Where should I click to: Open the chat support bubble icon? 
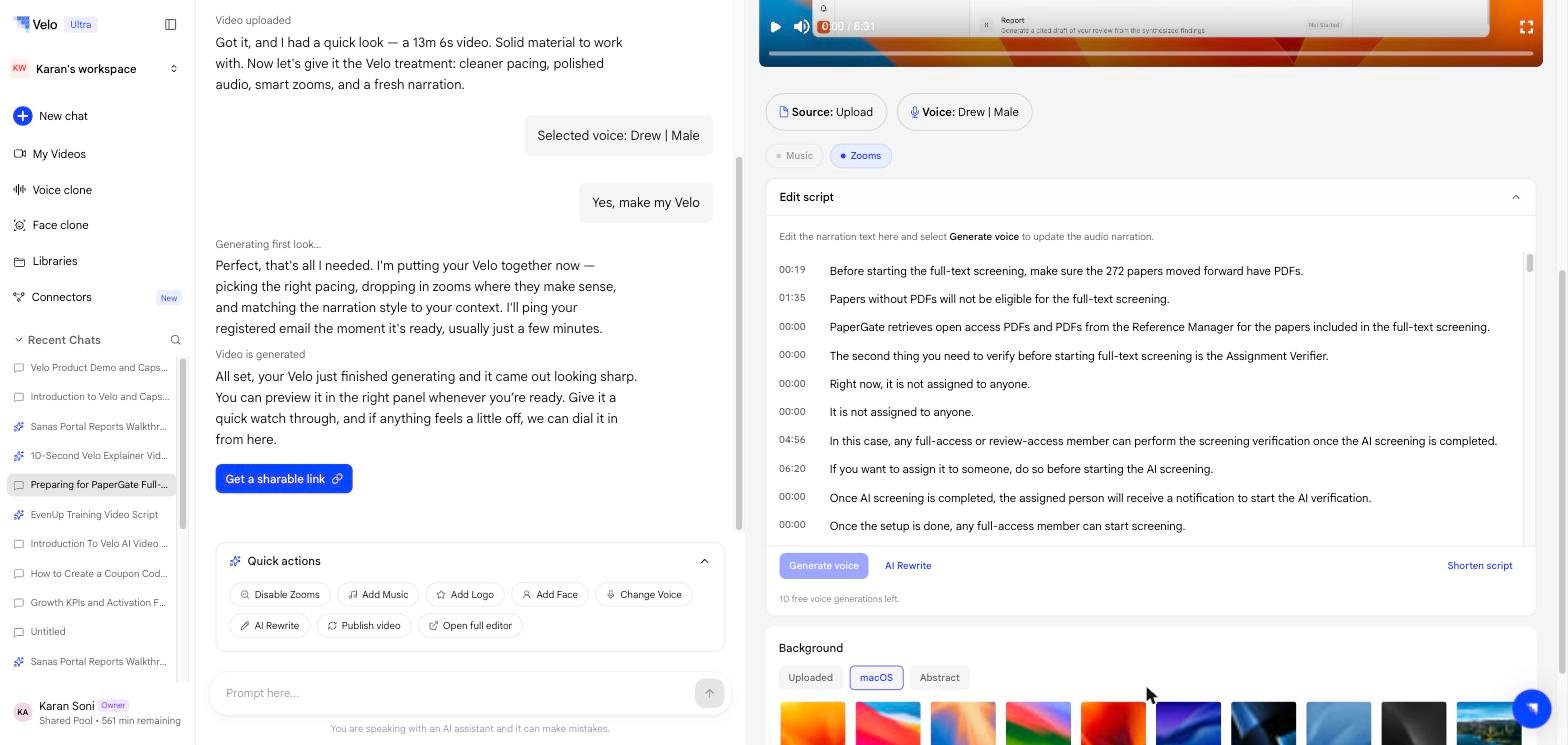(x=1531, y=708)
